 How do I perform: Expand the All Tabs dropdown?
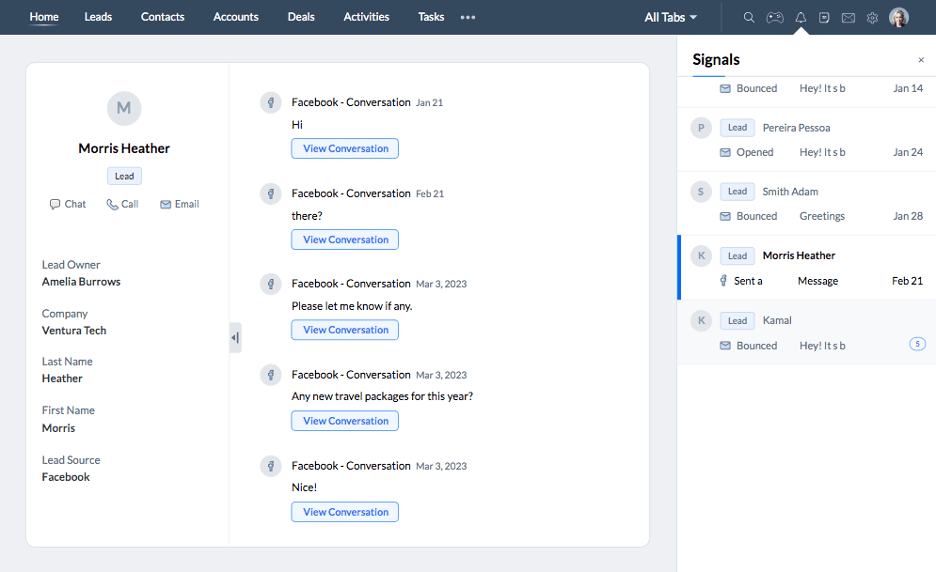[670, 17]
